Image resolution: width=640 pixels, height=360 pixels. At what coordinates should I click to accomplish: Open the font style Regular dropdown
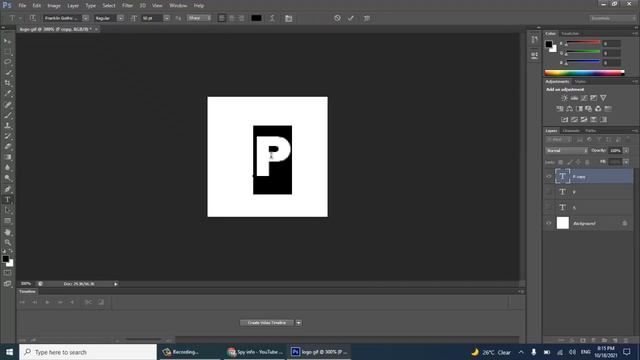(120, 18)
